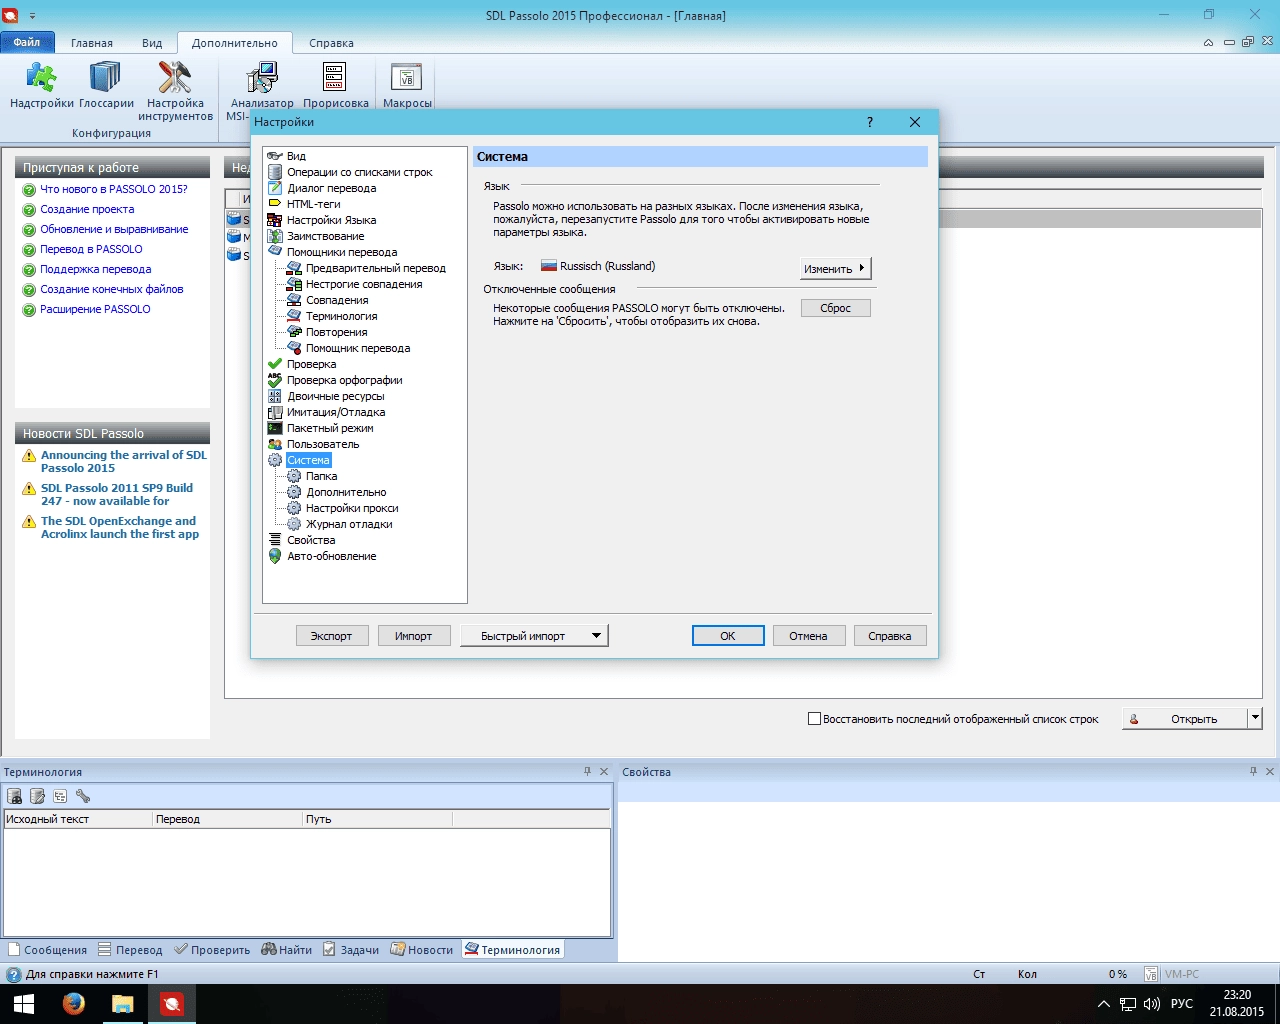The image size is (1280, 1024).
Task: Switch to Найти bottom tab
Action: coord(288,950)
